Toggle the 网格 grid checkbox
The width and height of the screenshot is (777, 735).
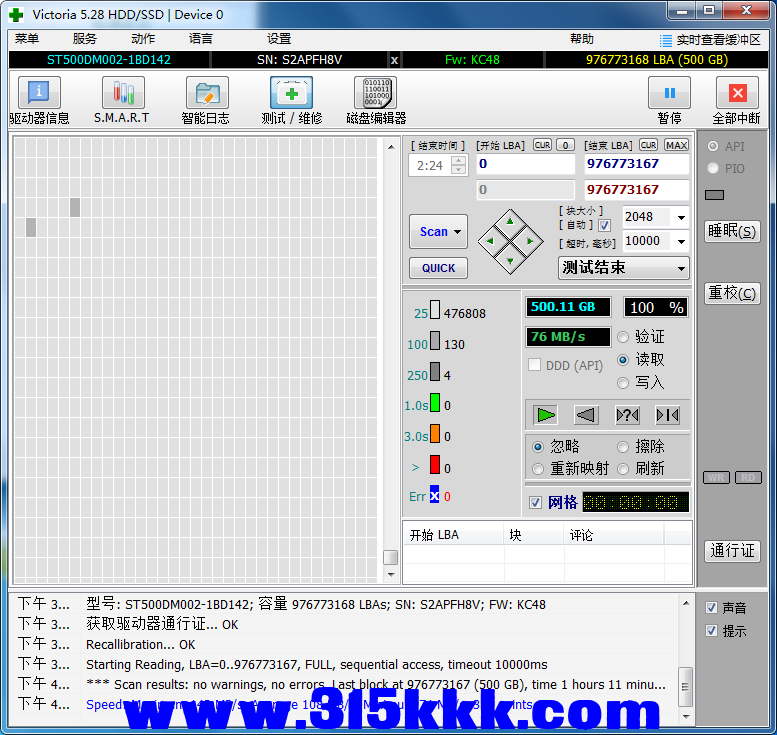[535, 503]
